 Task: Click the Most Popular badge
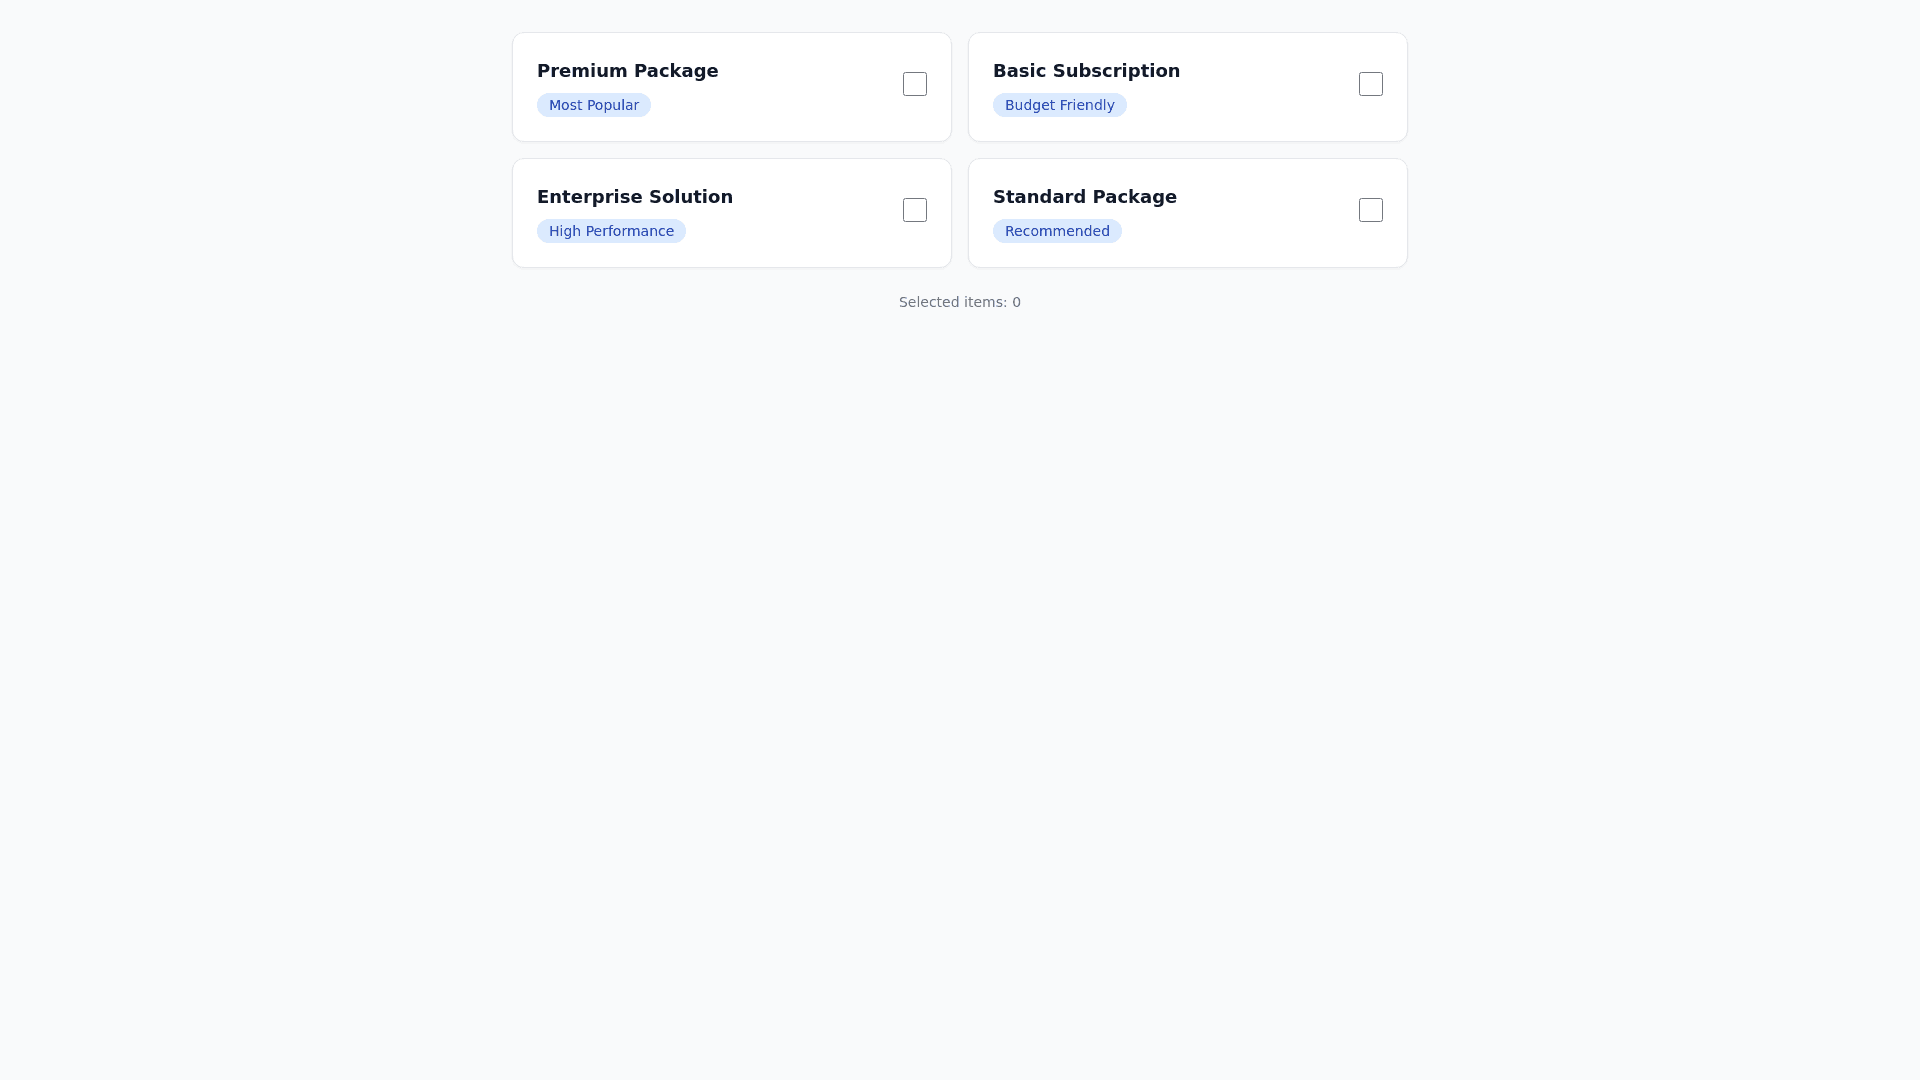pyautogui.click(x=593, y=105)
